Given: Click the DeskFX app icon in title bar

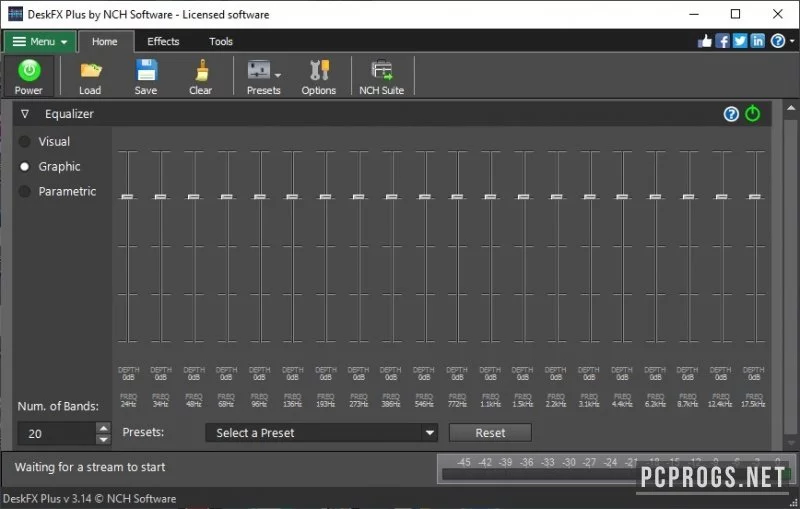Looking at the screenshot, I should (x=16, y=14).
